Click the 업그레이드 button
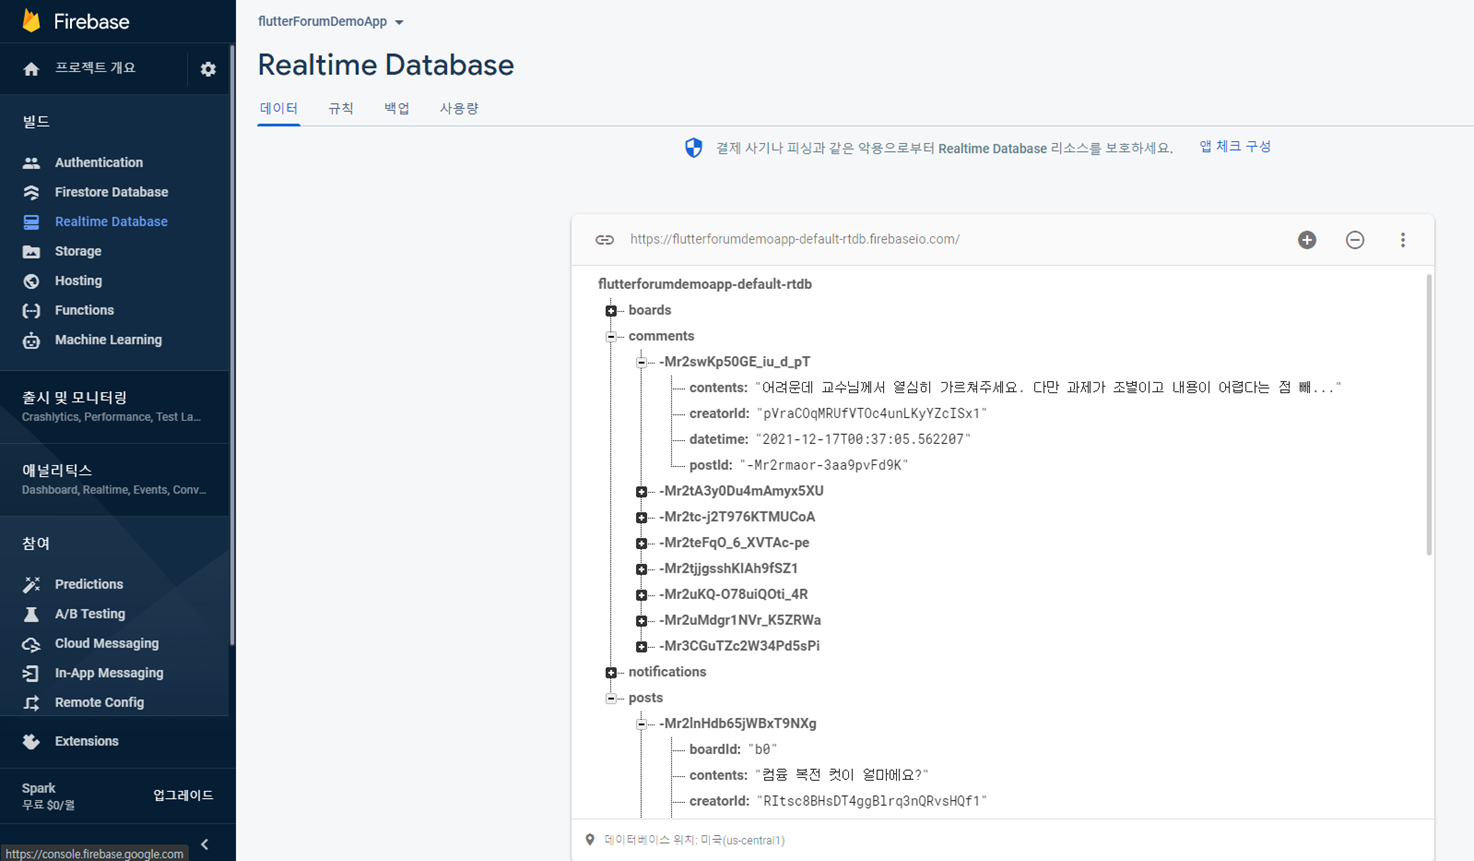This screenshot has height=861, width=1474. [x=183, y=796]
